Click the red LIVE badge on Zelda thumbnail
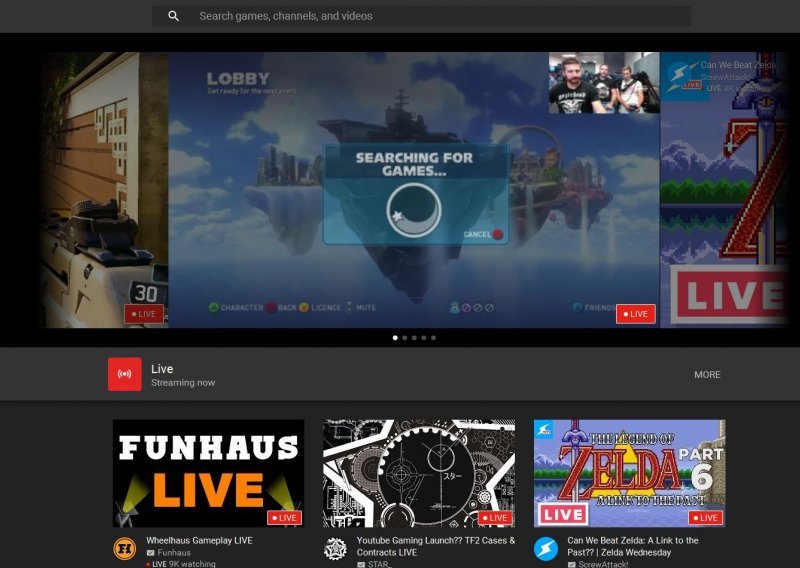Viewport: 800px width, 568px height. tap(706, 517)
